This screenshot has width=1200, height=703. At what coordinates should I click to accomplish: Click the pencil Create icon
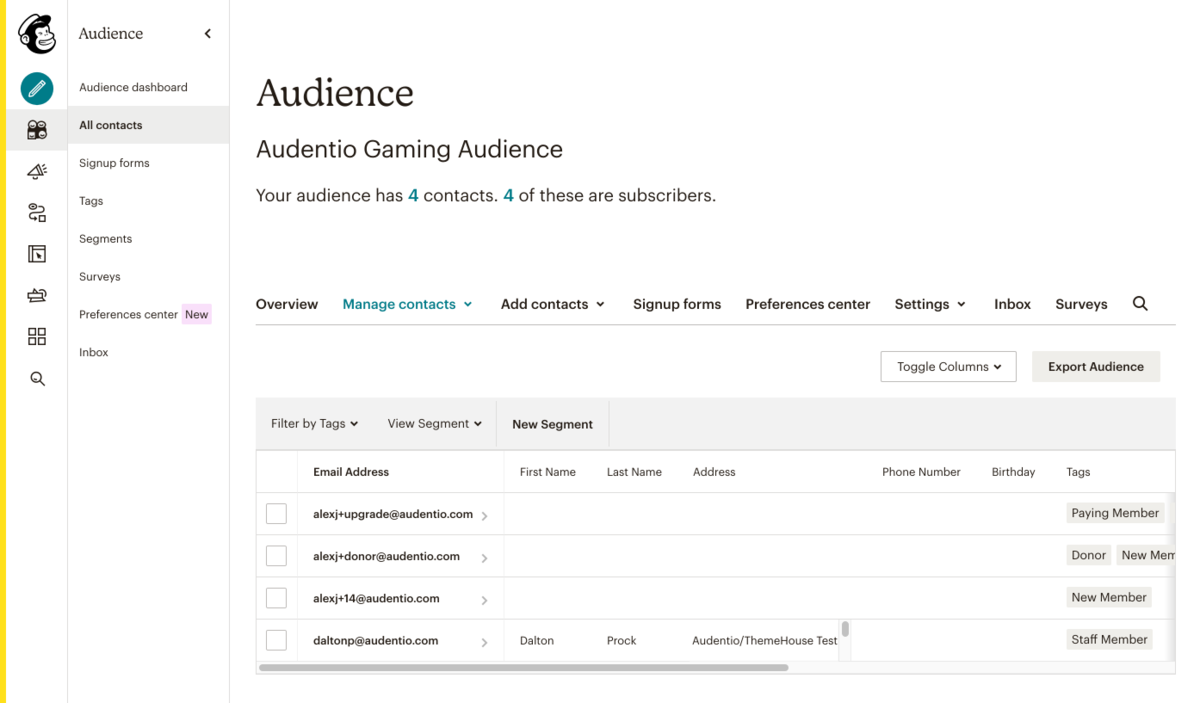pyautogui.click(x=37, y=89)
